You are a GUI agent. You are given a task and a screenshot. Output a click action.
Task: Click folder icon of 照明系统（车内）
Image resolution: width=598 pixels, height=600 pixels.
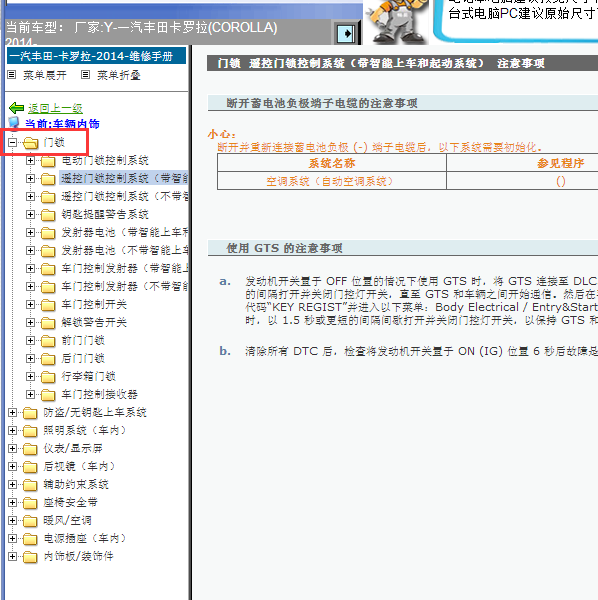(30, 431)
